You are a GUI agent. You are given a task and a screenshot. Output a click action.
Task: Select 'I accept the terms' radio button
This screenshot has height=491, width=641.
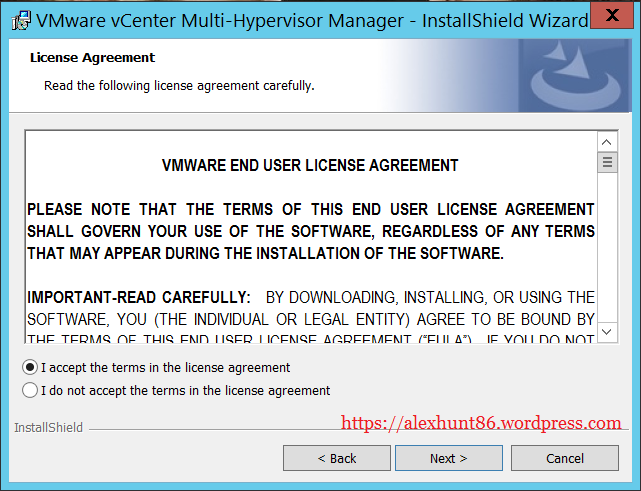tap(30, 368)
